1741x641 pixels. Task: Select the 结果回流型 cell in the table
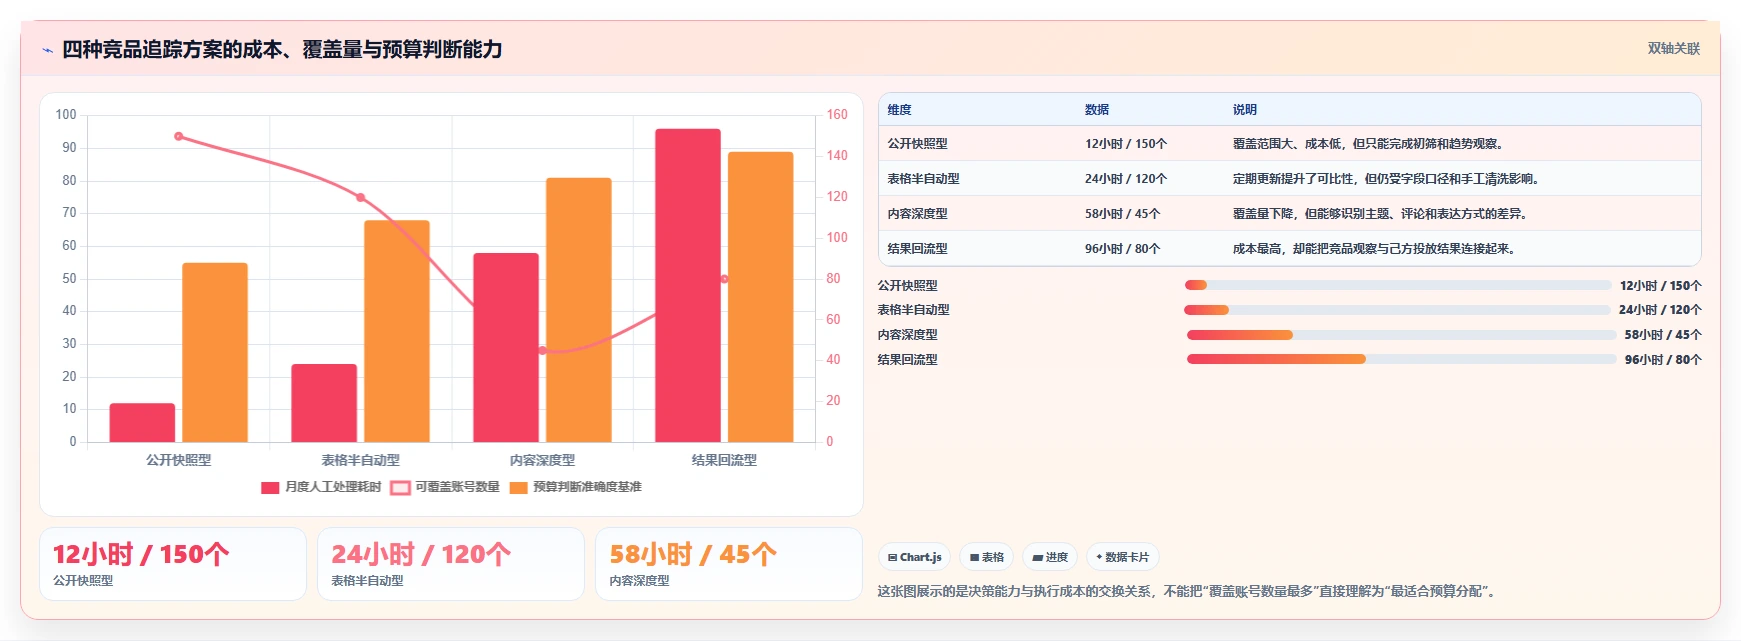tap(918, 249)
